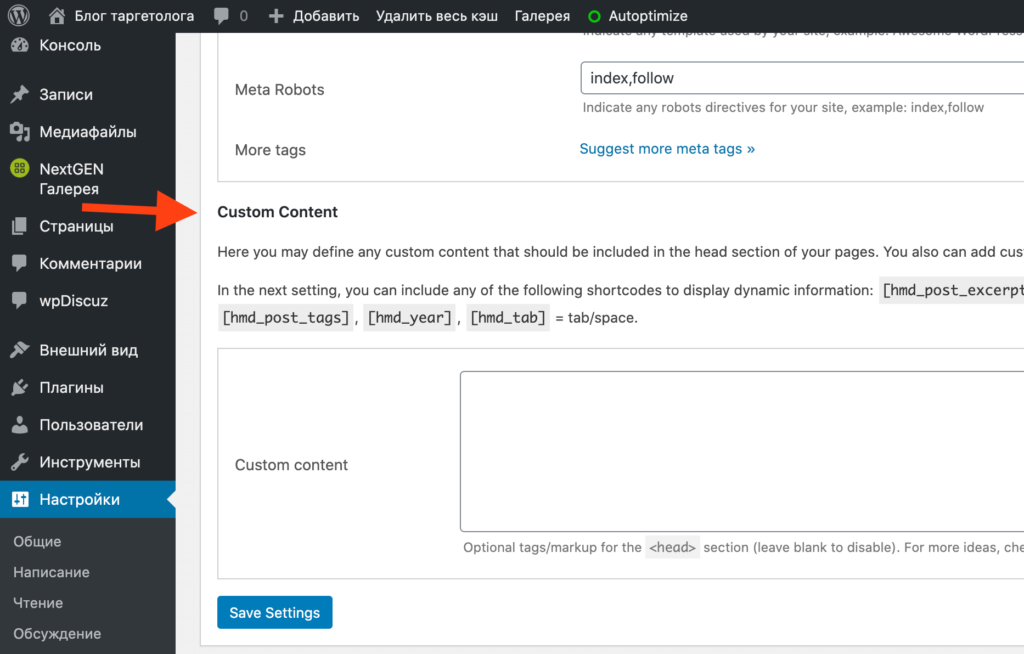Click the Медиафайлы media icon
Viewport: 1024px width, 654px height.
pyautogui.click(x=19, y=132)
